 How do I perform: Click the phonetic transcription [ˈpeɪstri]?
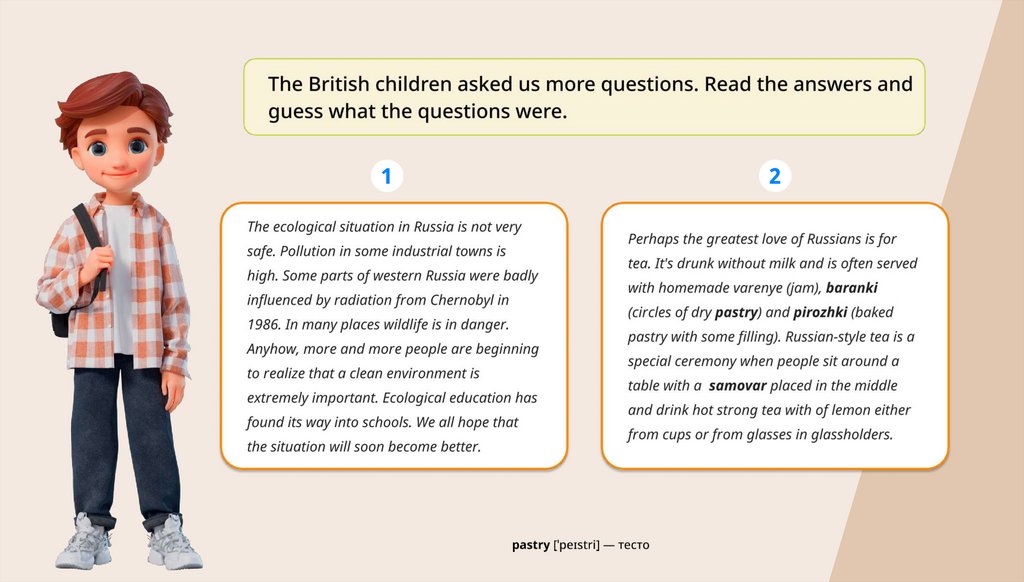pos(576,545)
